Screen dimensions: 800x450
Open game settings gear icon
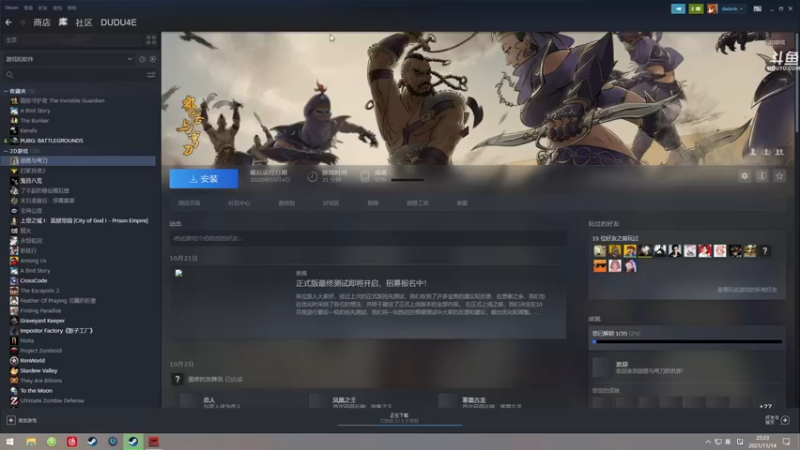point(744,176)
